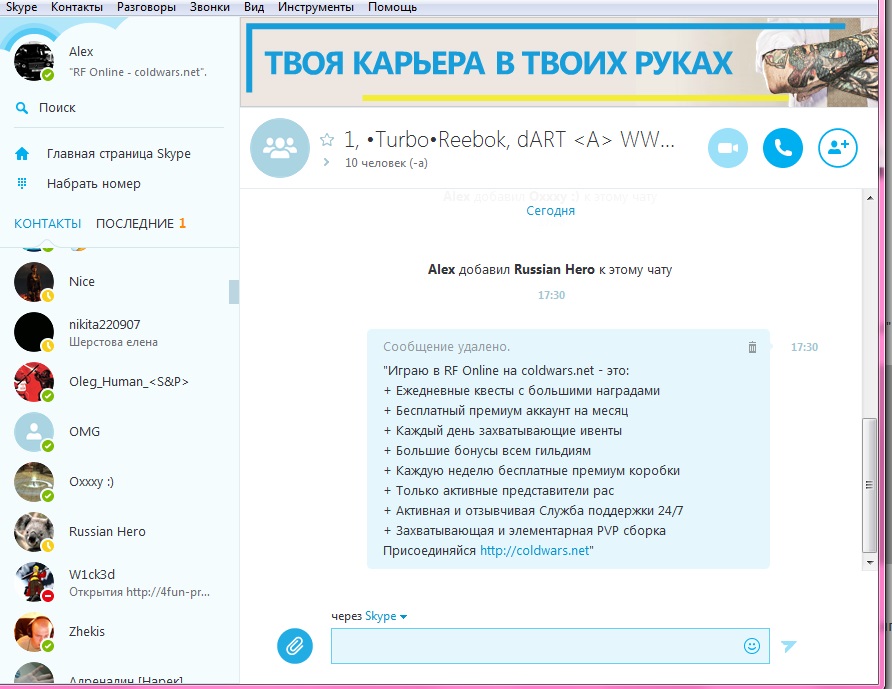Click the 'Zhekis' contact name
Image resolution: width=892 pixels, height=689 pixels.
(87, 632)
